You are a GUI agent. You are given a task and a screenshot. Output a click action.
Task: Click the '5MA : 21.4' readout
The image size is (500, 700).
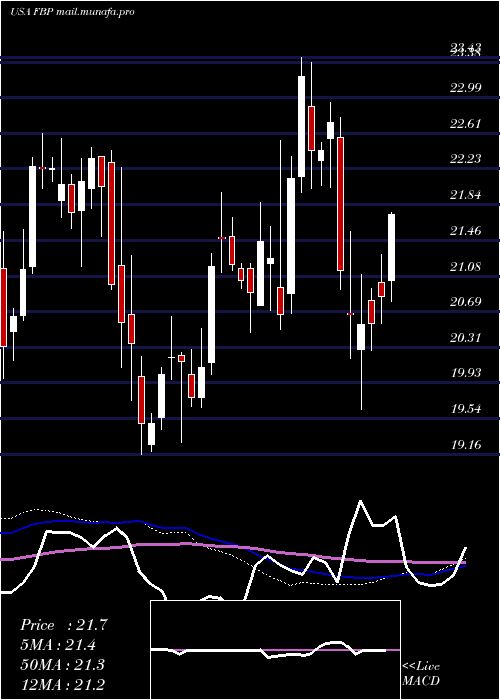click(58, 645)
